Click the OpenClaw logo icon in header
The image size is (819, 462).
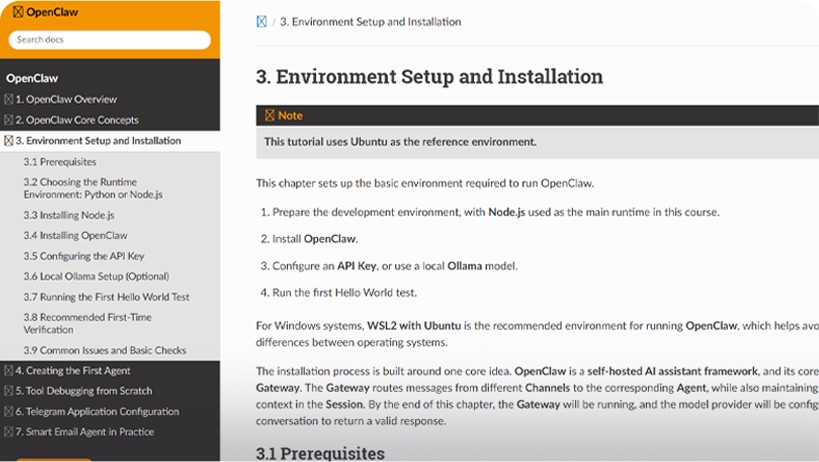coord(18,12)
